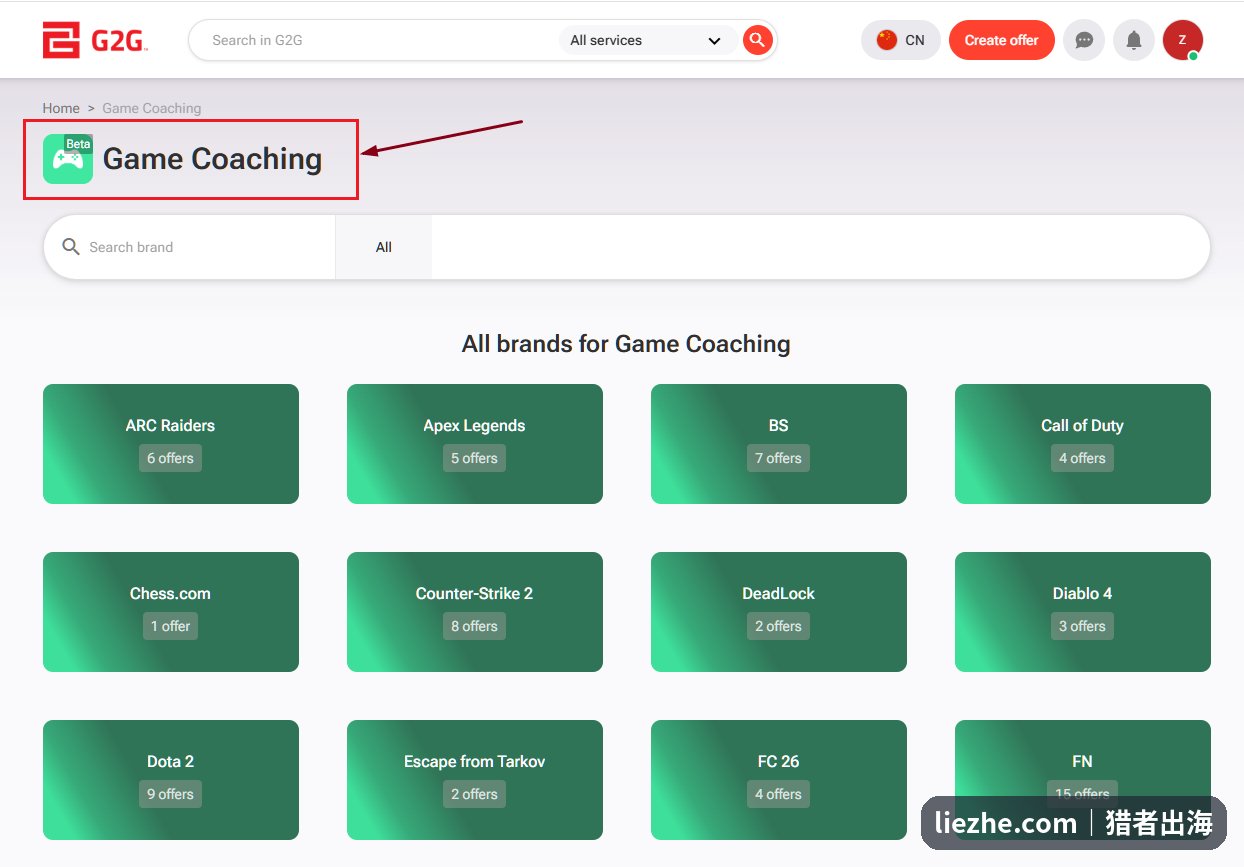This screenshot has height=867, width=1244.
Task: Open the Diablo 4 brand card
Action: (x=1083, y=612)
